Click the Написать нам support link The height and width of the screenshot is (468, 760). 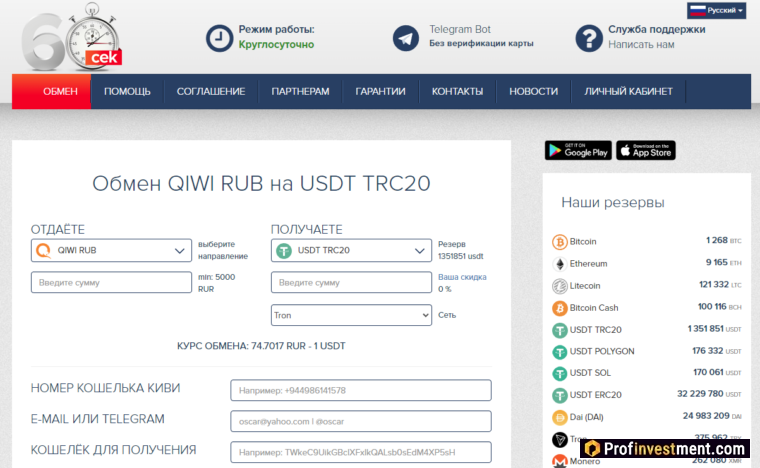641,44
